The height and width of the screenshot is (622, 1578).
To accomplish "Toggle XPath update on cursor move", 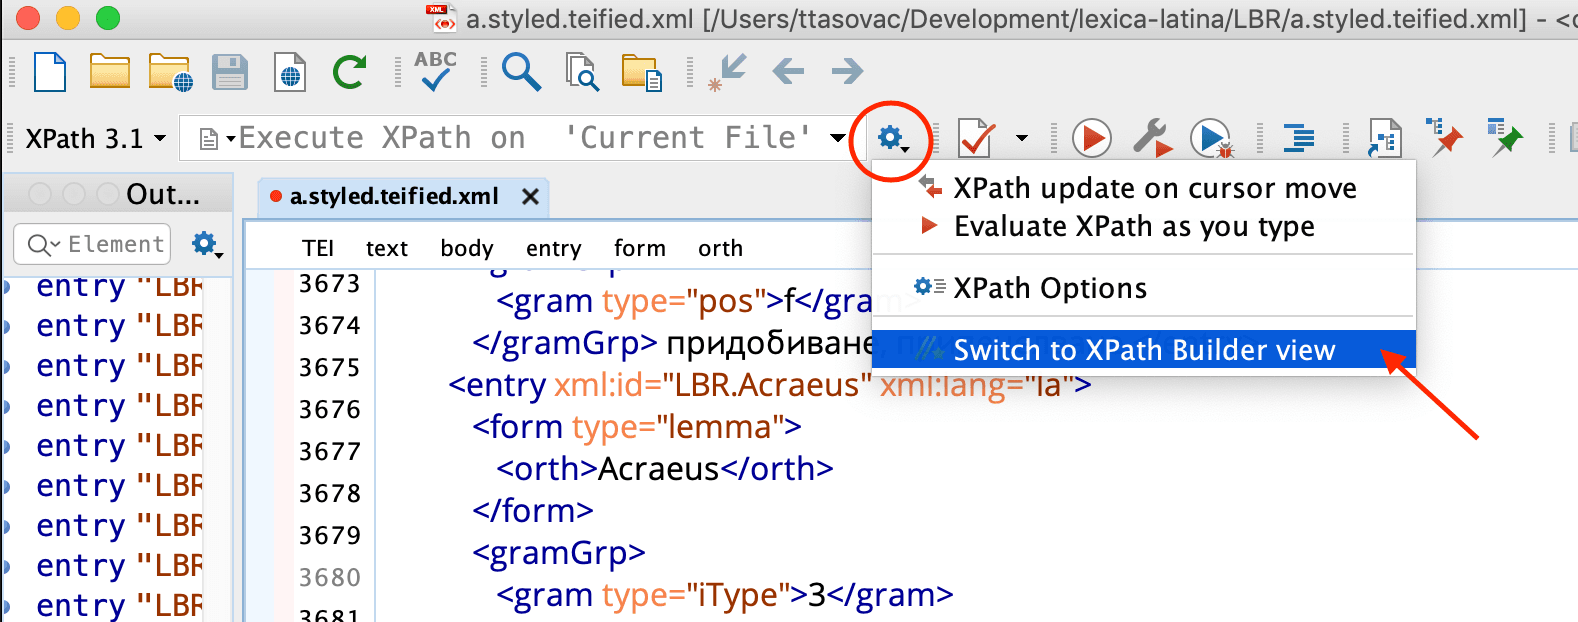I will click(x=1154, y=188).
